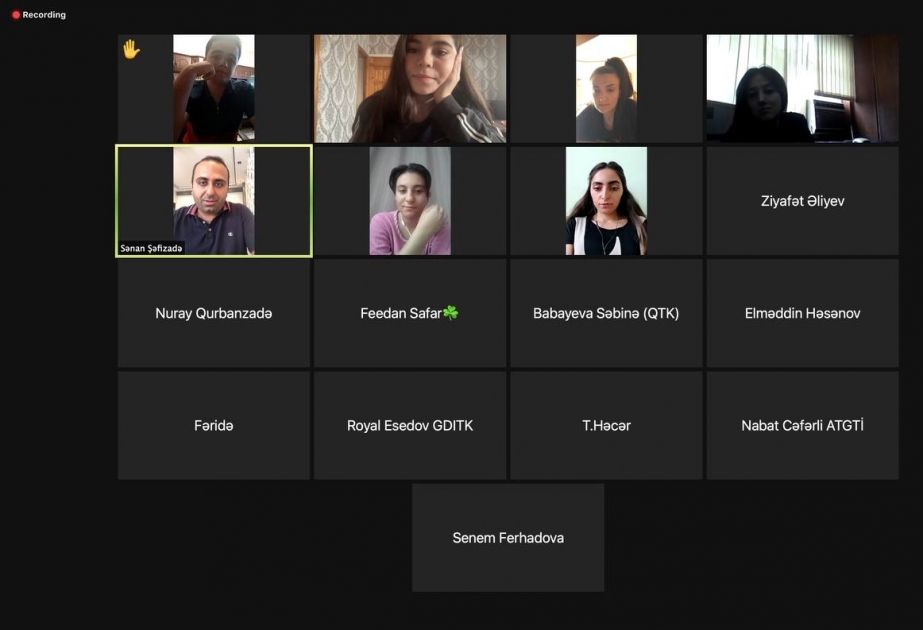Viewport: 923px width, 630px height.
Task: Select video of woman in pink cardigan
Action: [x=410, y=201]
